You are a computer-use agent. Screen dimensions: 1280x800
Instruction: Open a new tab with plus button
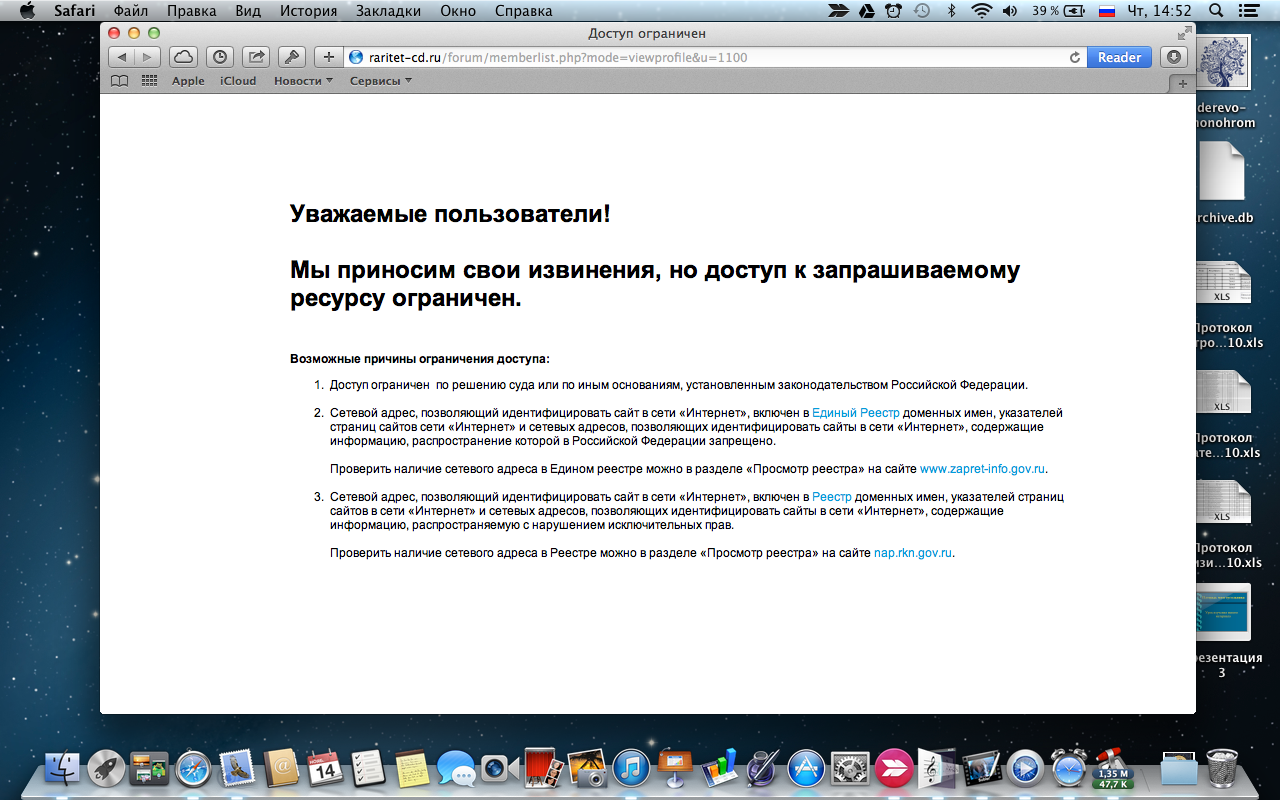[x=1183, y=84]
